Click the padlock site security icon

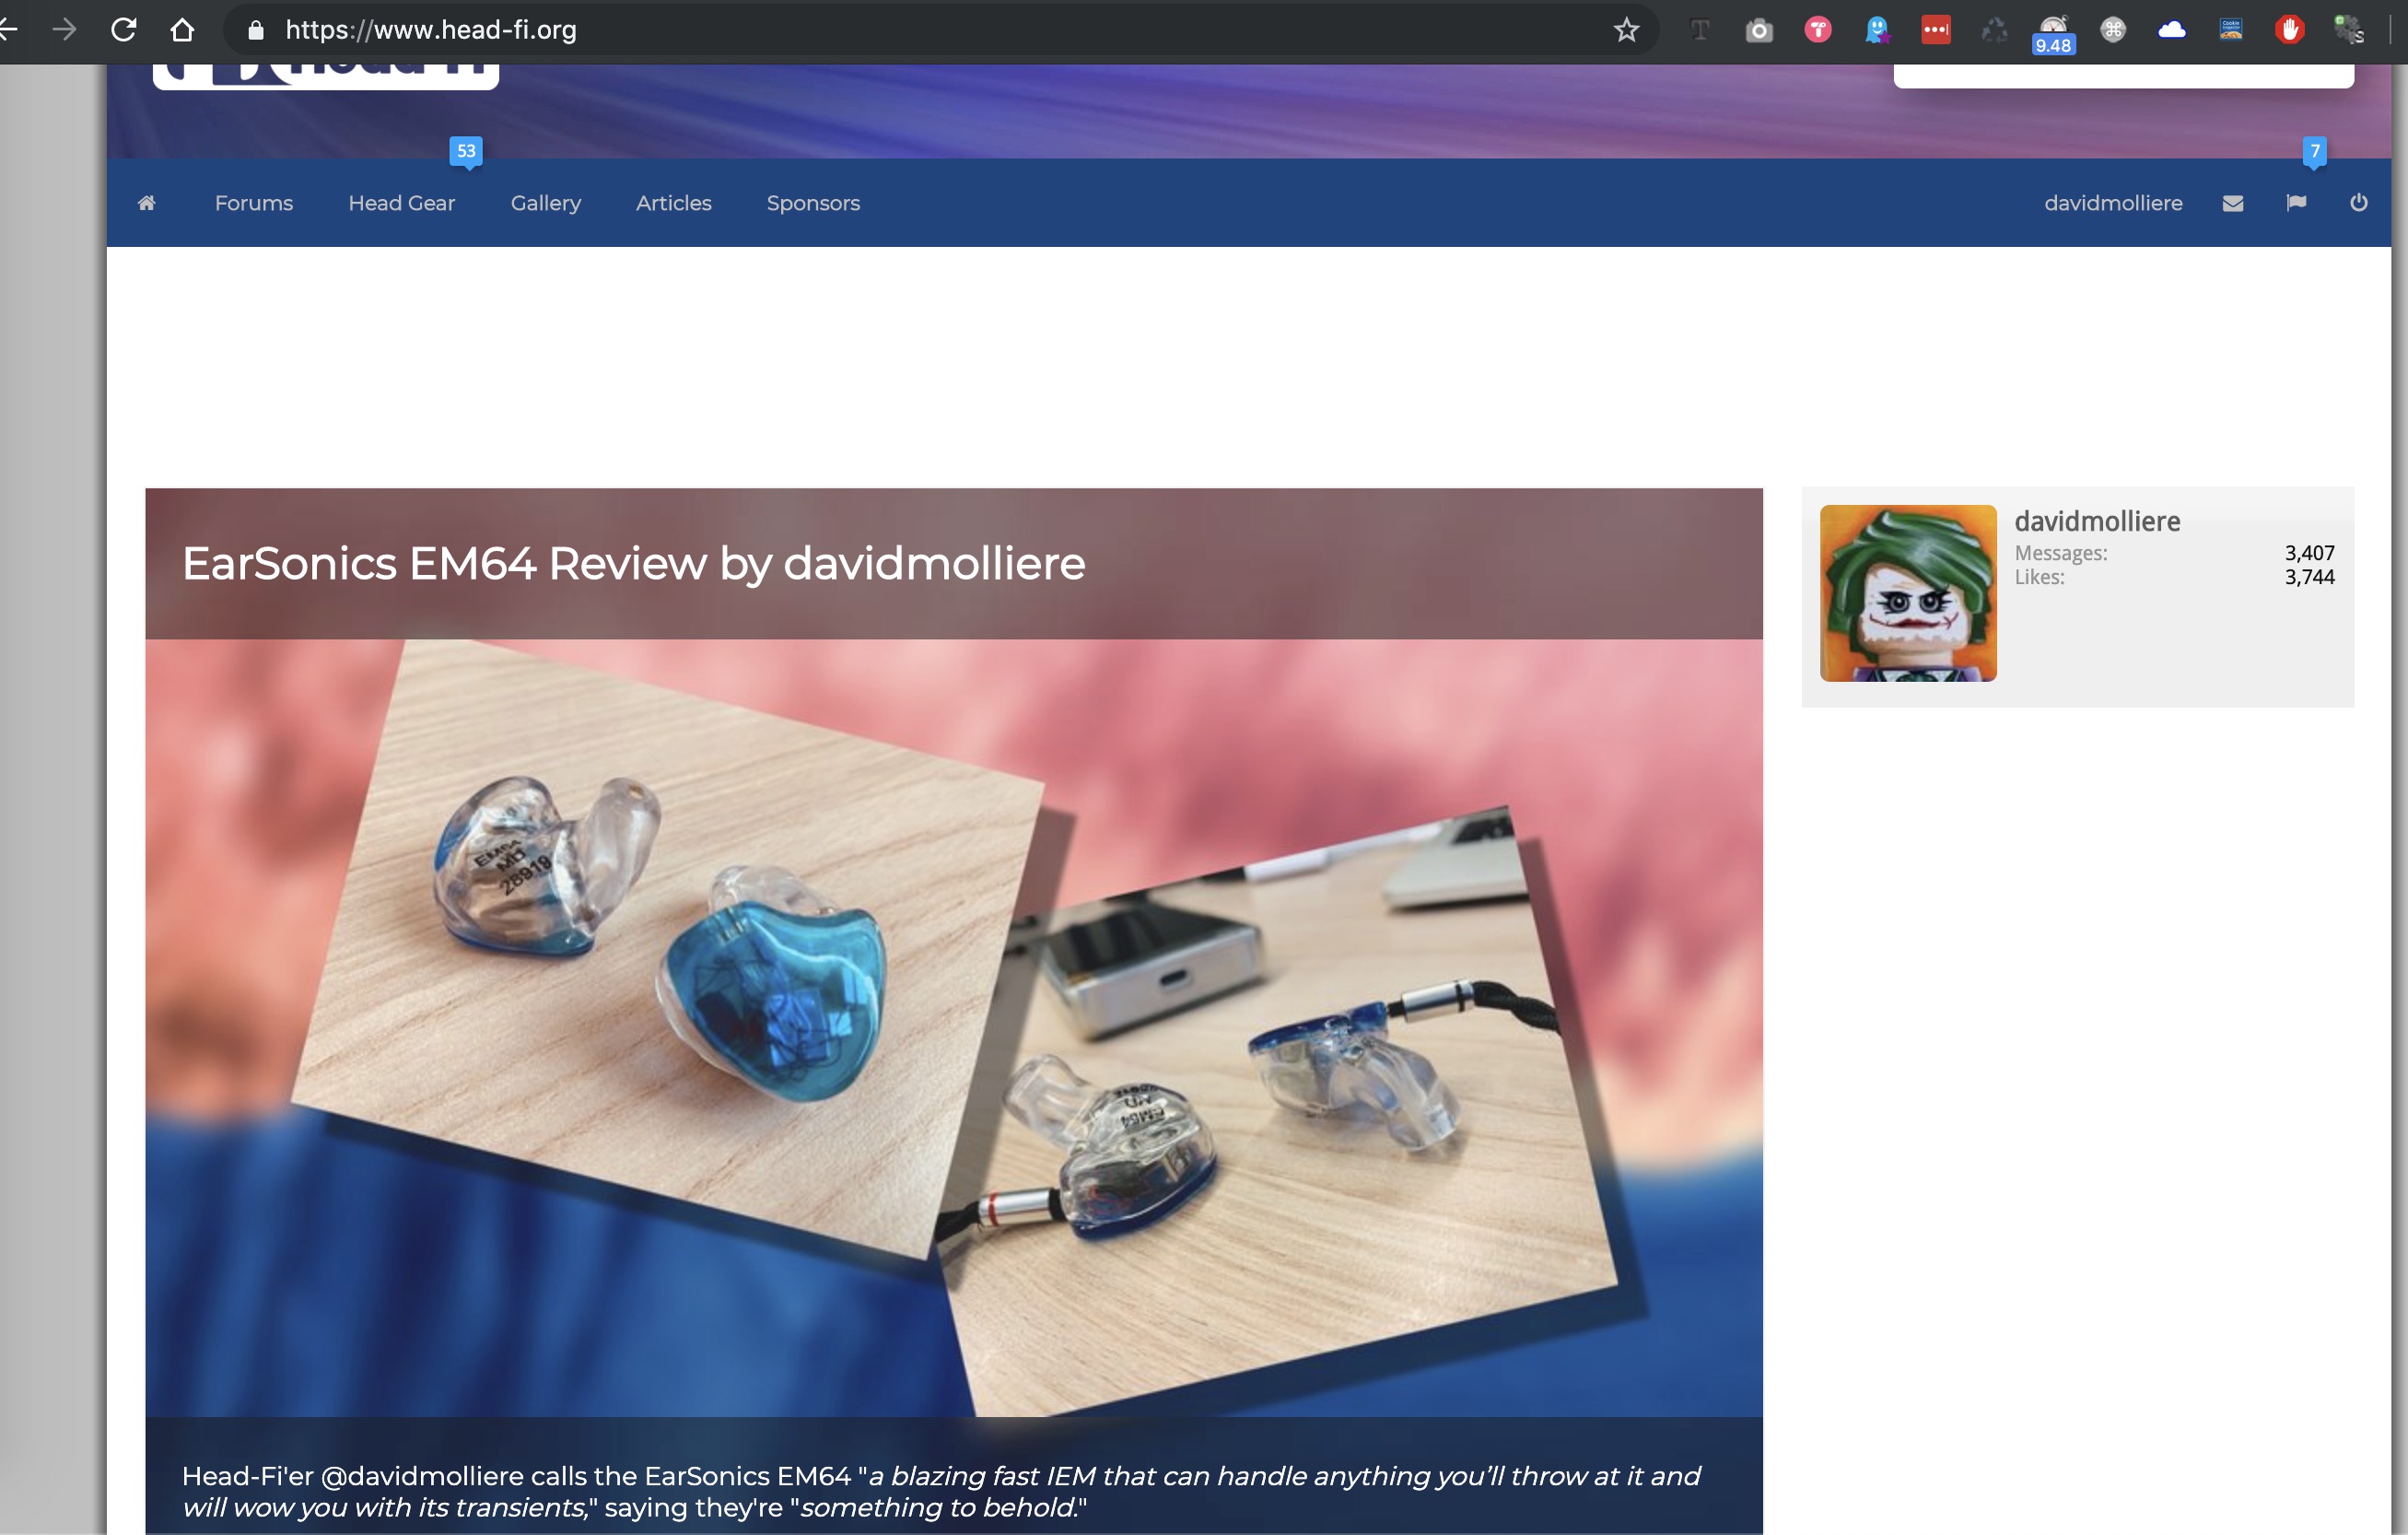coord(256,30)
